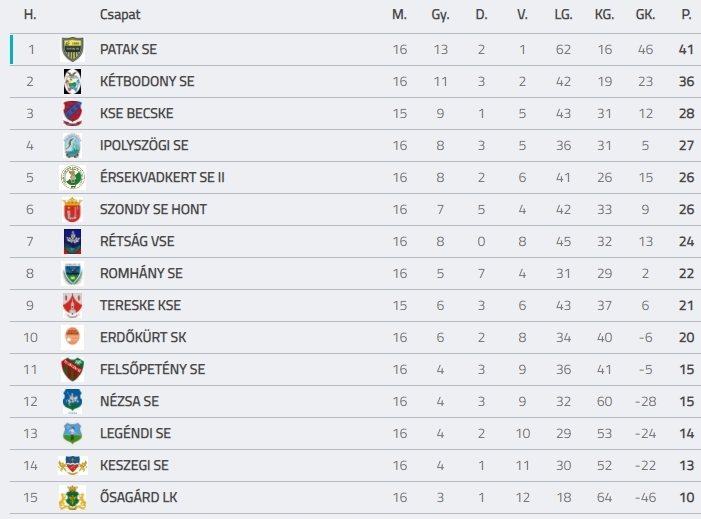
Task: Select the TERESKE KSE crest icon
Action: [72, 306]
